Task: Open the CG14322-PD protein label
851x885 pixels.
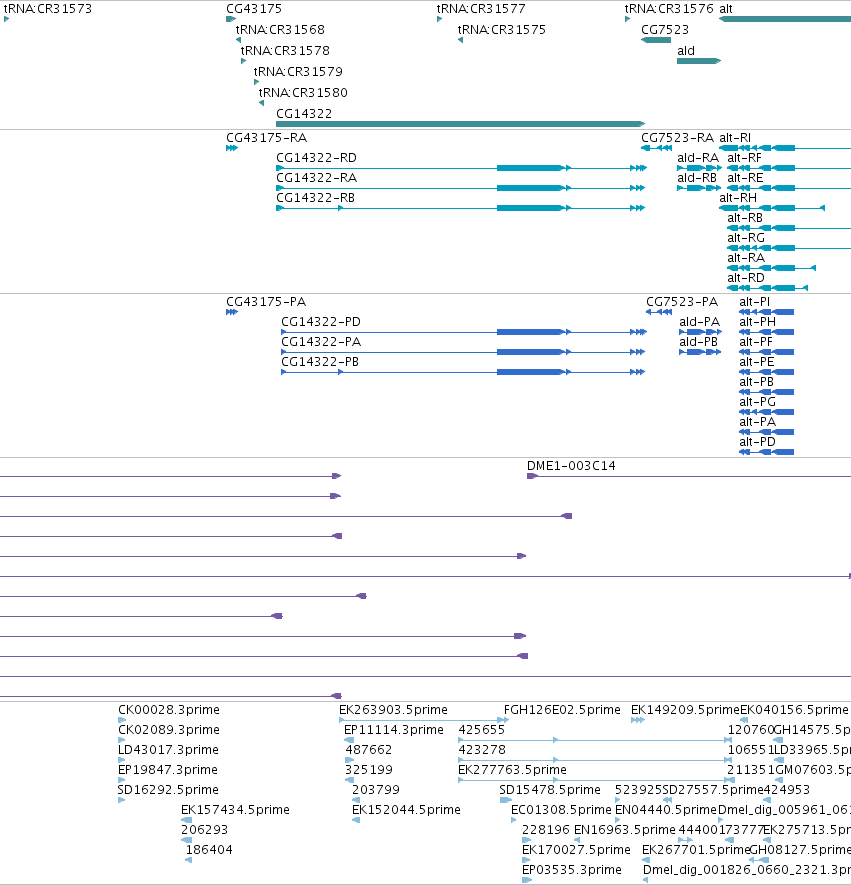Action: click(x=321, y=322)
